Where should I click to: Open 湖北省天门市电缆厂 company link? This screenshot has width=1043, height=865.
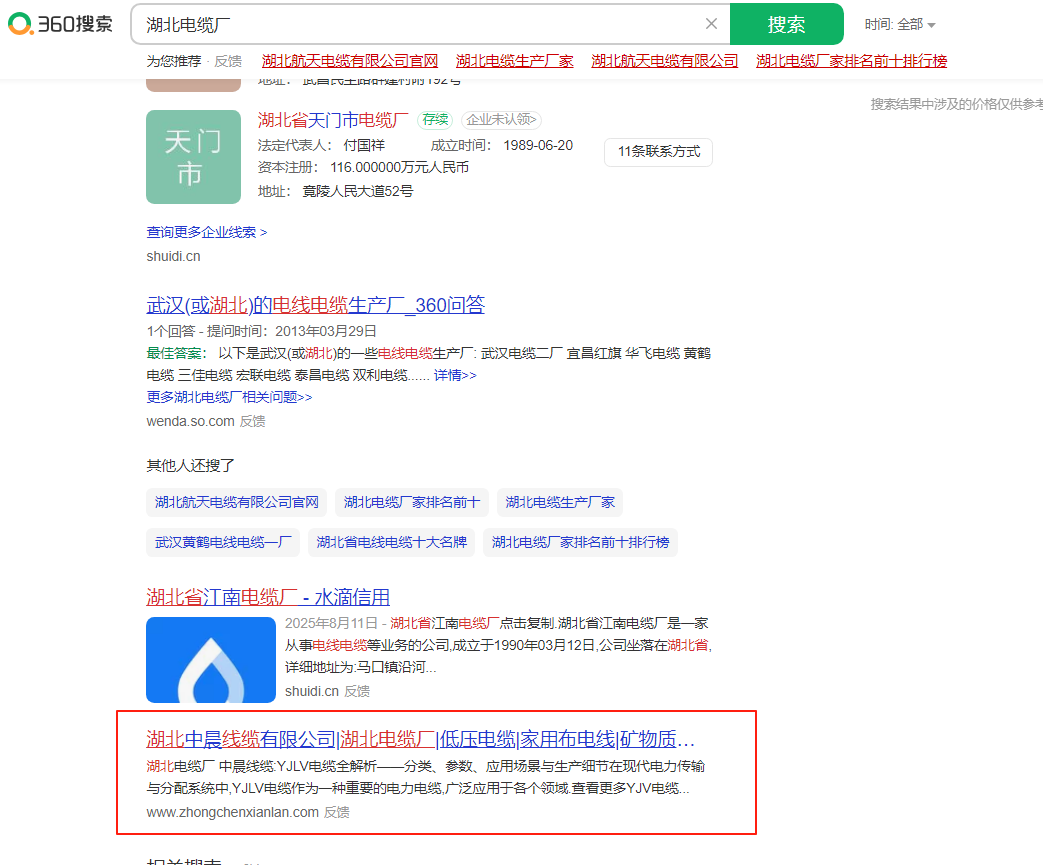tap(333, 120)
